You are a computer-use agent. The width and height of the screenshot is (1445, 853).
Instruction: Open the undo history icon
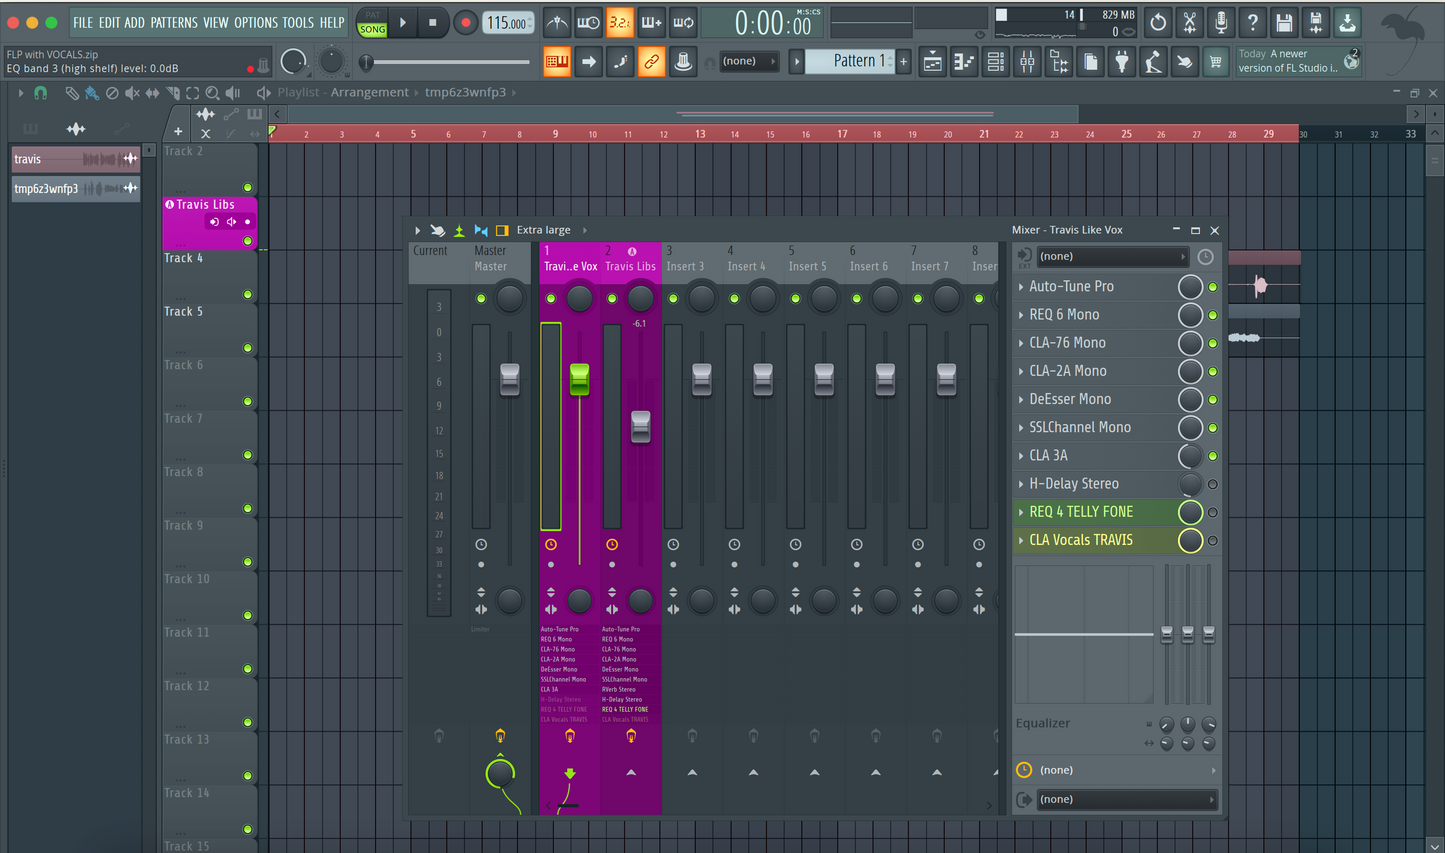pyautogui.click(x=1158, y=22)
